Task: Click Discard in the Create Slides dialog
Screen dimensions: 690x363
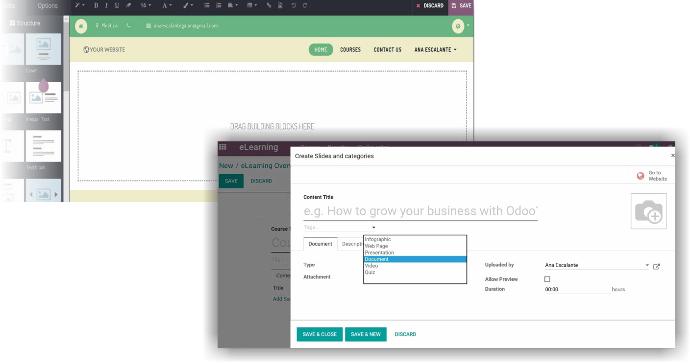Action: 405,334
